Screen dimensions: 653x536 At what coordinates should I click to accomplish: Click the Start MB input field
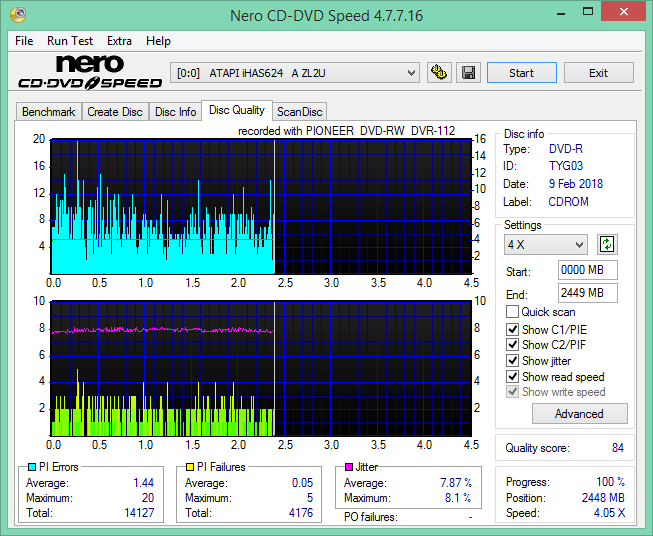pyautogui.click(x=588, y=270)
